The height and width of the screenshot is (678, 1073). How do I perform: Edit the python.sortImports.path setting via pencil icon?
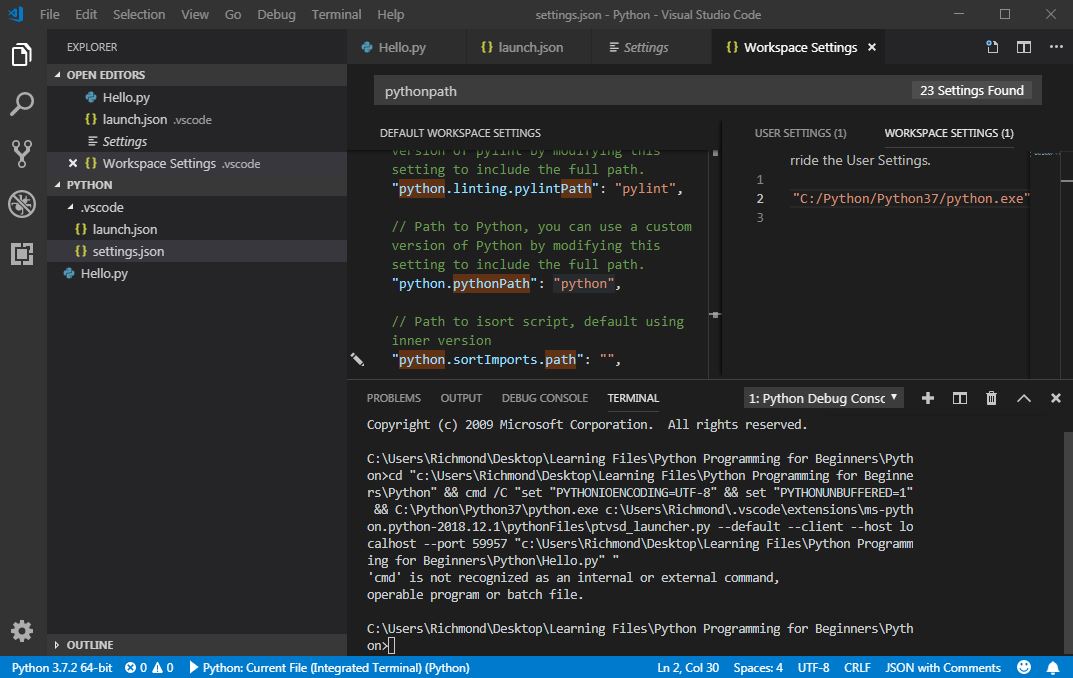[x=358, y=359]
